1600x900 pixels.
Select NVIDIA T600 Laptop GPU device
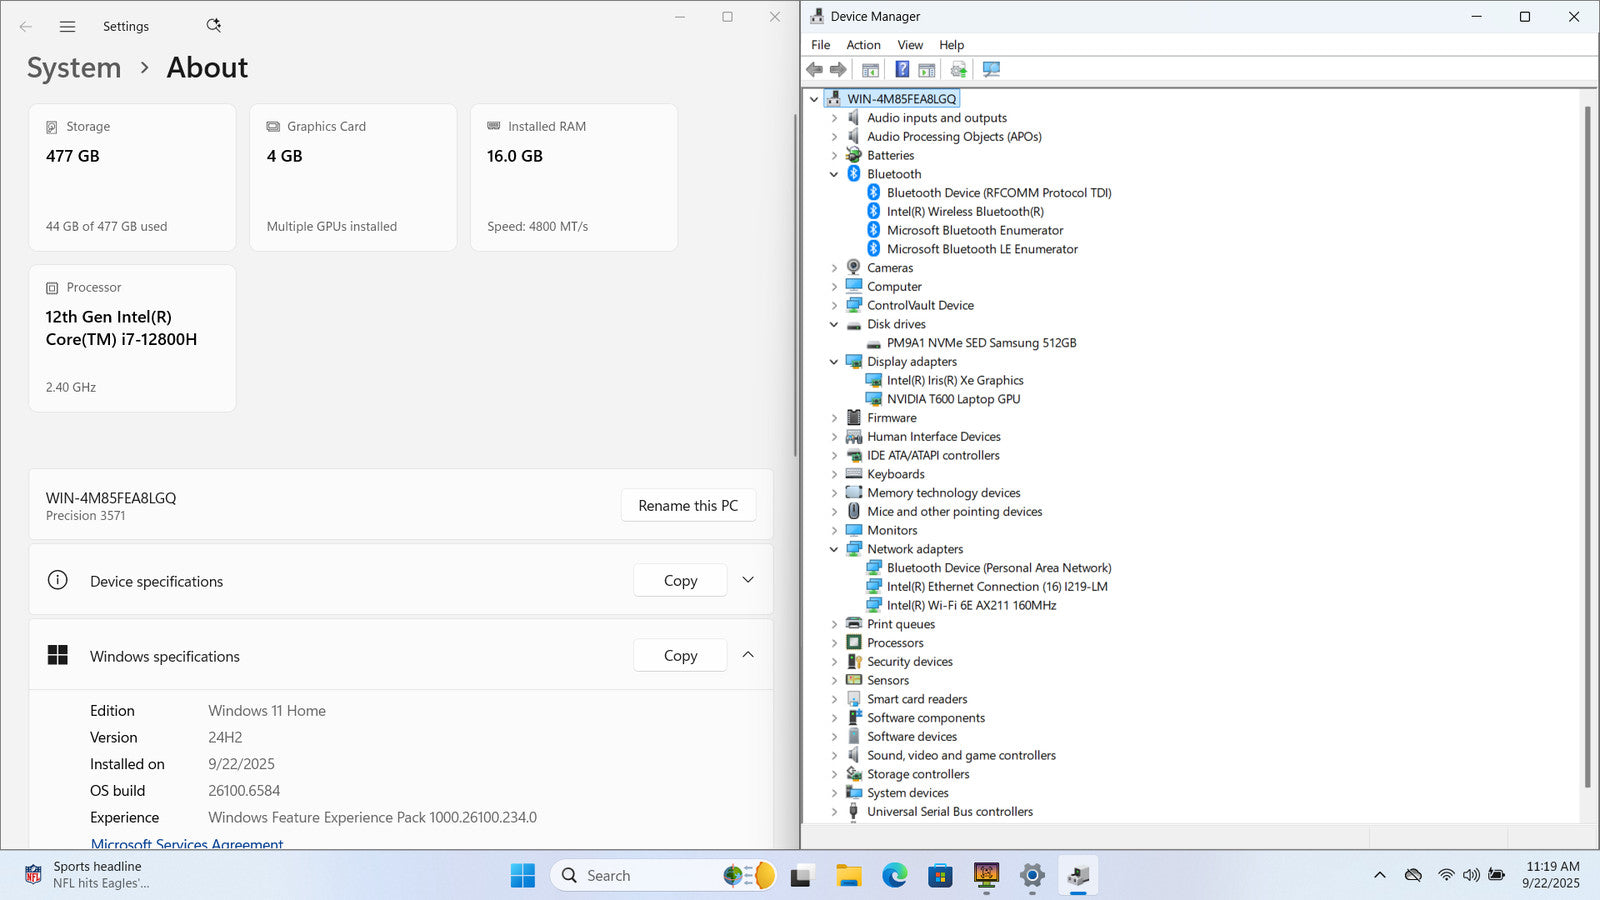[x=953, y=399]
